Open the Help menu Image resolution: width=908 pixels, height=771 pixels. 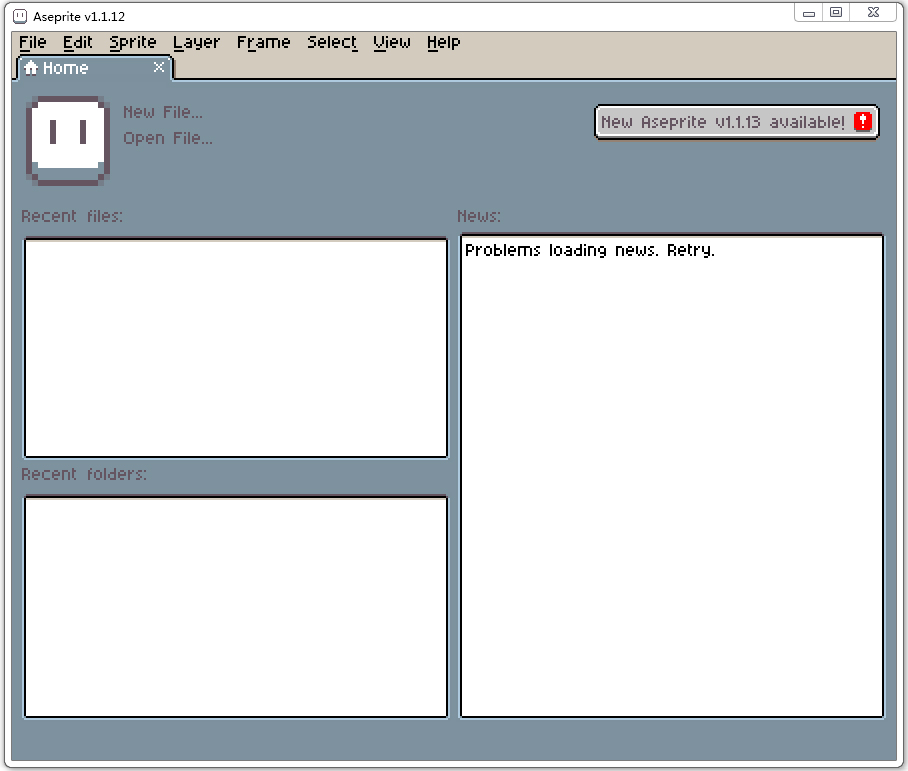[443, 42]
